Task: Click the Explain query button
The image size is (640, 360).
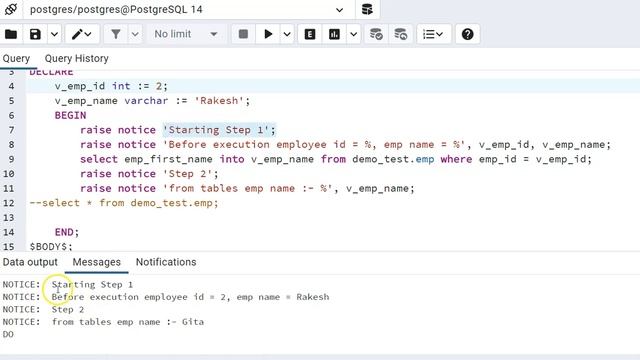Action: click(x=310, y=34)
